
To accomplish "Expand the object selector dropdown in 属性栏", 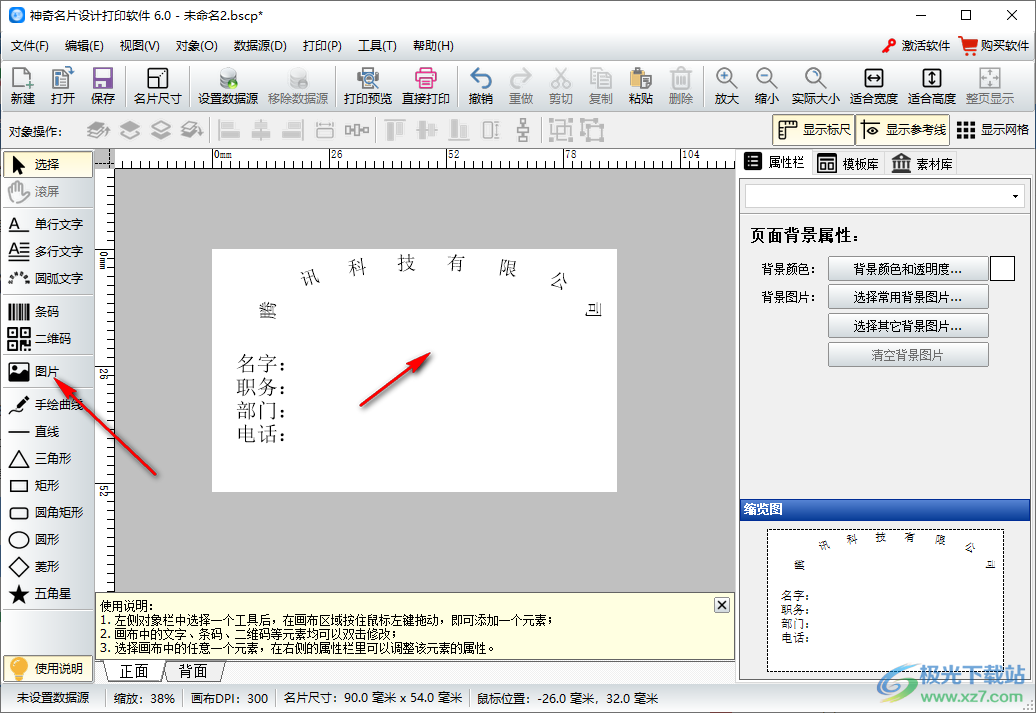I will [1016, 196].
